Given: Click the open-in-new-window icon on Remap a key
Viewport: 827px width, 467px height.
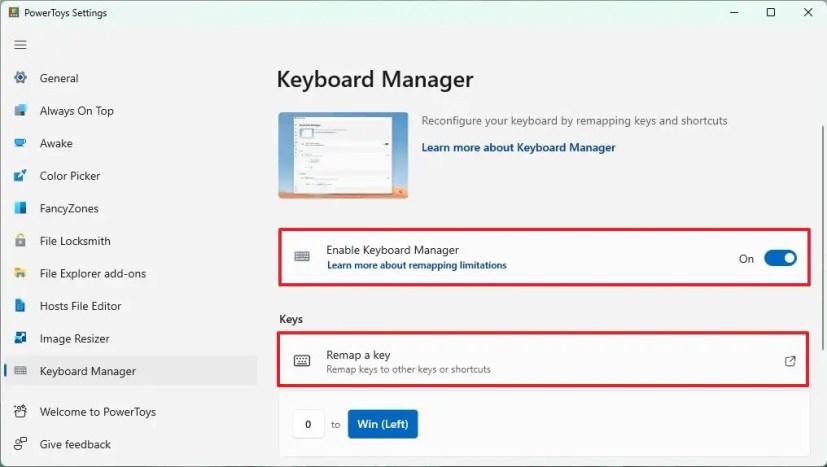Looking at the screenshot, I should click(x=790, y=361).
